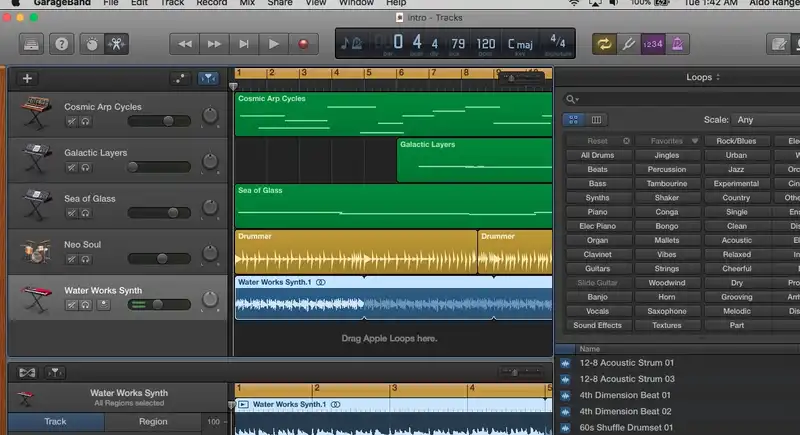The width and height of the screenshot is (800, 435).
Task: Switch loop browser to column view
Action: (596, 120)
